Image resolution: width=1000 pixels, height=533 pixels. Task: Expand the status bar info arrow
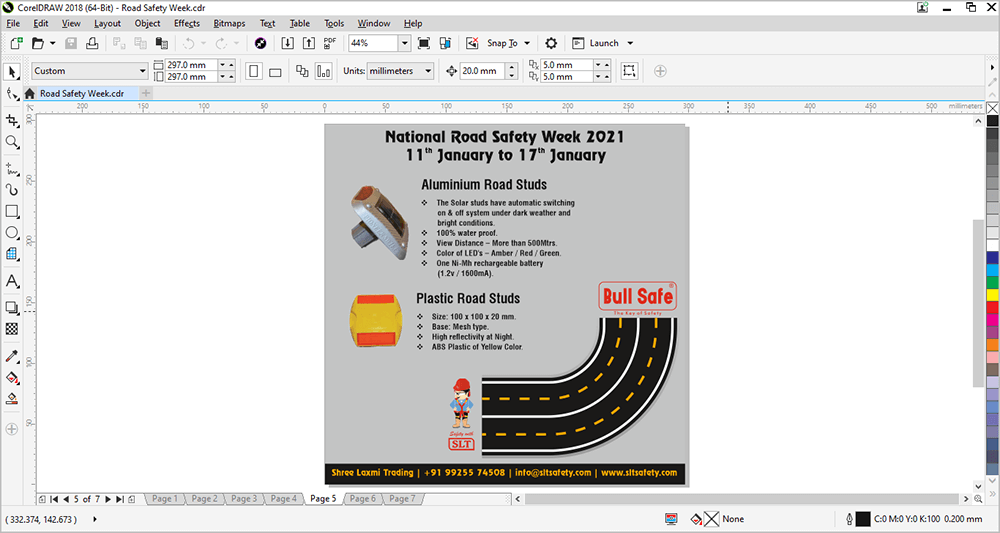pos(96,519)
